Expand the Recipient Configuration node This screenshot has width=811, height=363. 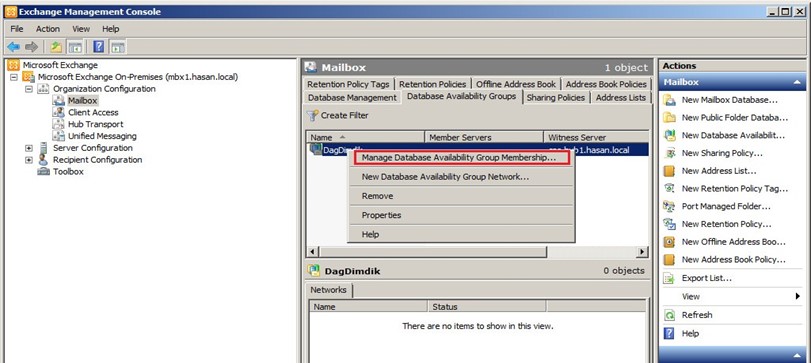tap(29, 160)
